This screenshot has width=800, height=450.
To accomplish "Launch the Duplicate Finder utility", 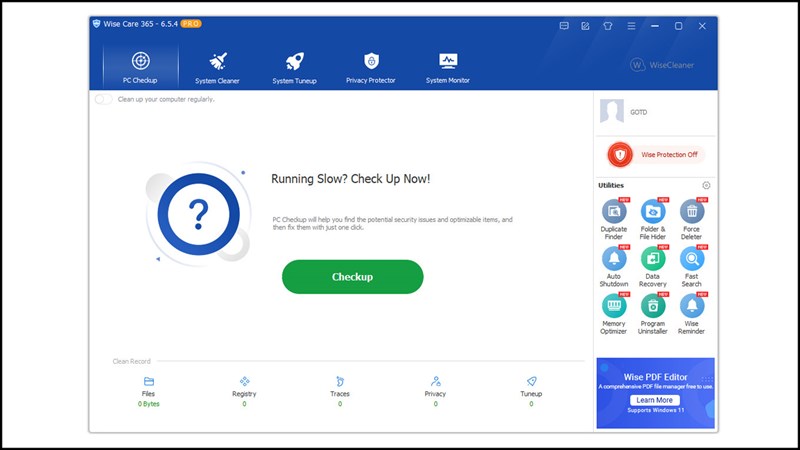I will click(614, 219).
